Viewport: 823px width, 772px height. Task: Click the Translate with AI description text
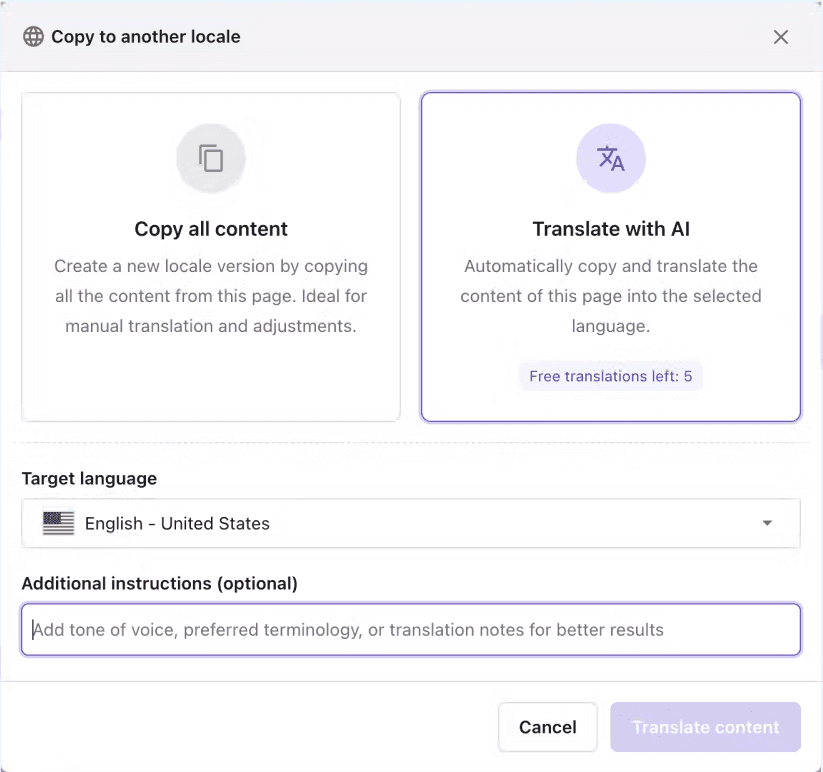[x=611, y=296]
